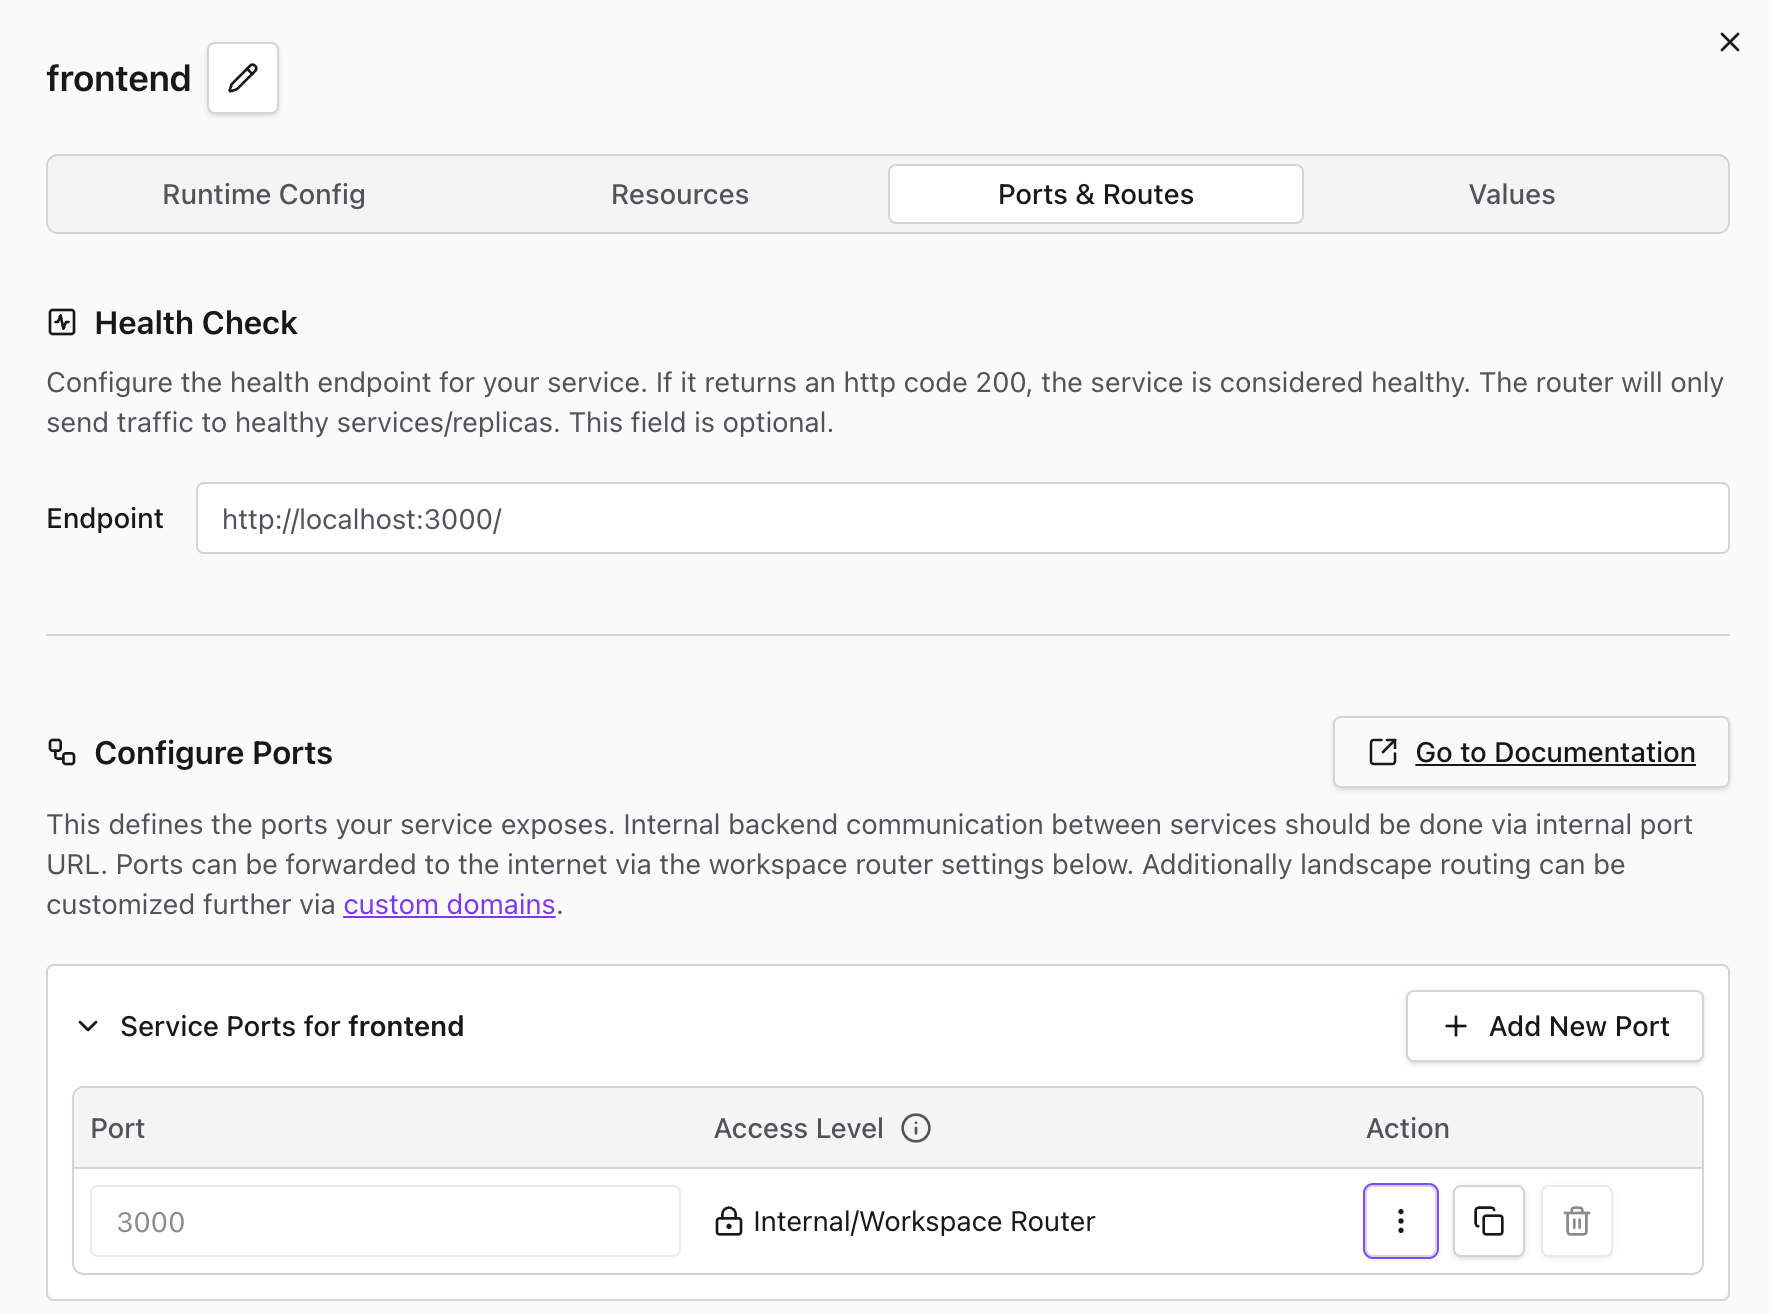Viewport: 1772px width, 1314px height.
Task: Copy the port 3000 URL
Action: (x=1488, y=1221)
